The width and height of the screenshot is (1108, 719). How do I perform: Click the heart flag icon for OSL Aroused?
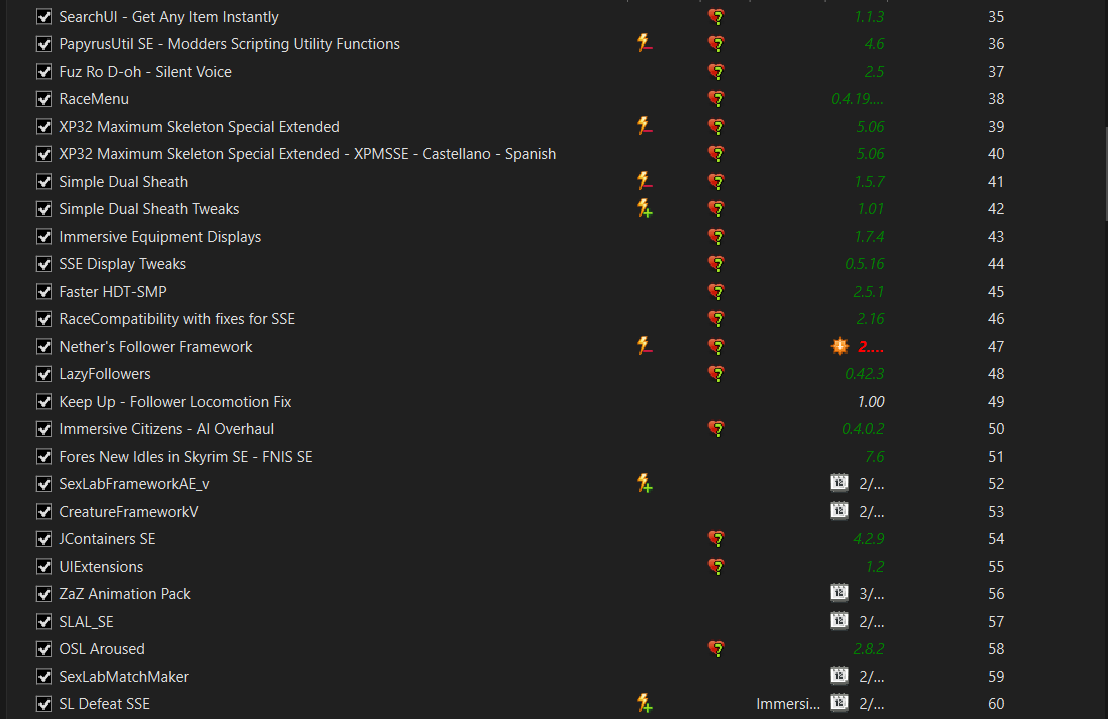tap(717, 648)
